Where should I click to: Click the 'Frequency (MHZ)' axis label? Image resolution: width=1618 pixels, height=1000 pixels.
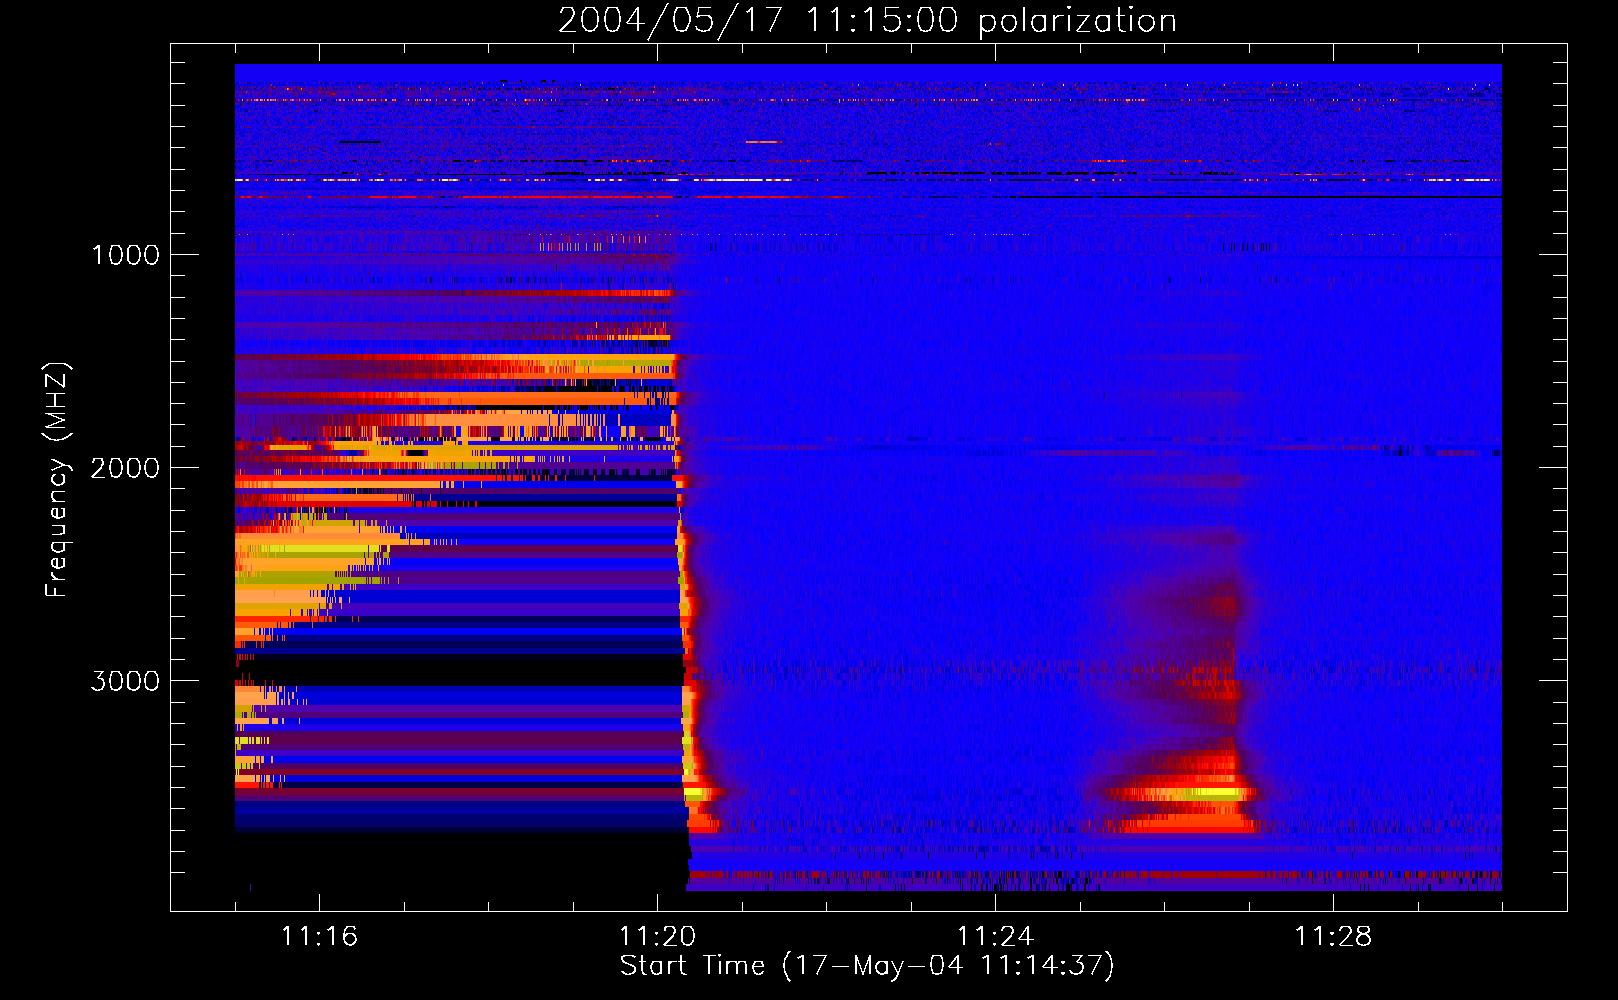(x=57, y=480)
